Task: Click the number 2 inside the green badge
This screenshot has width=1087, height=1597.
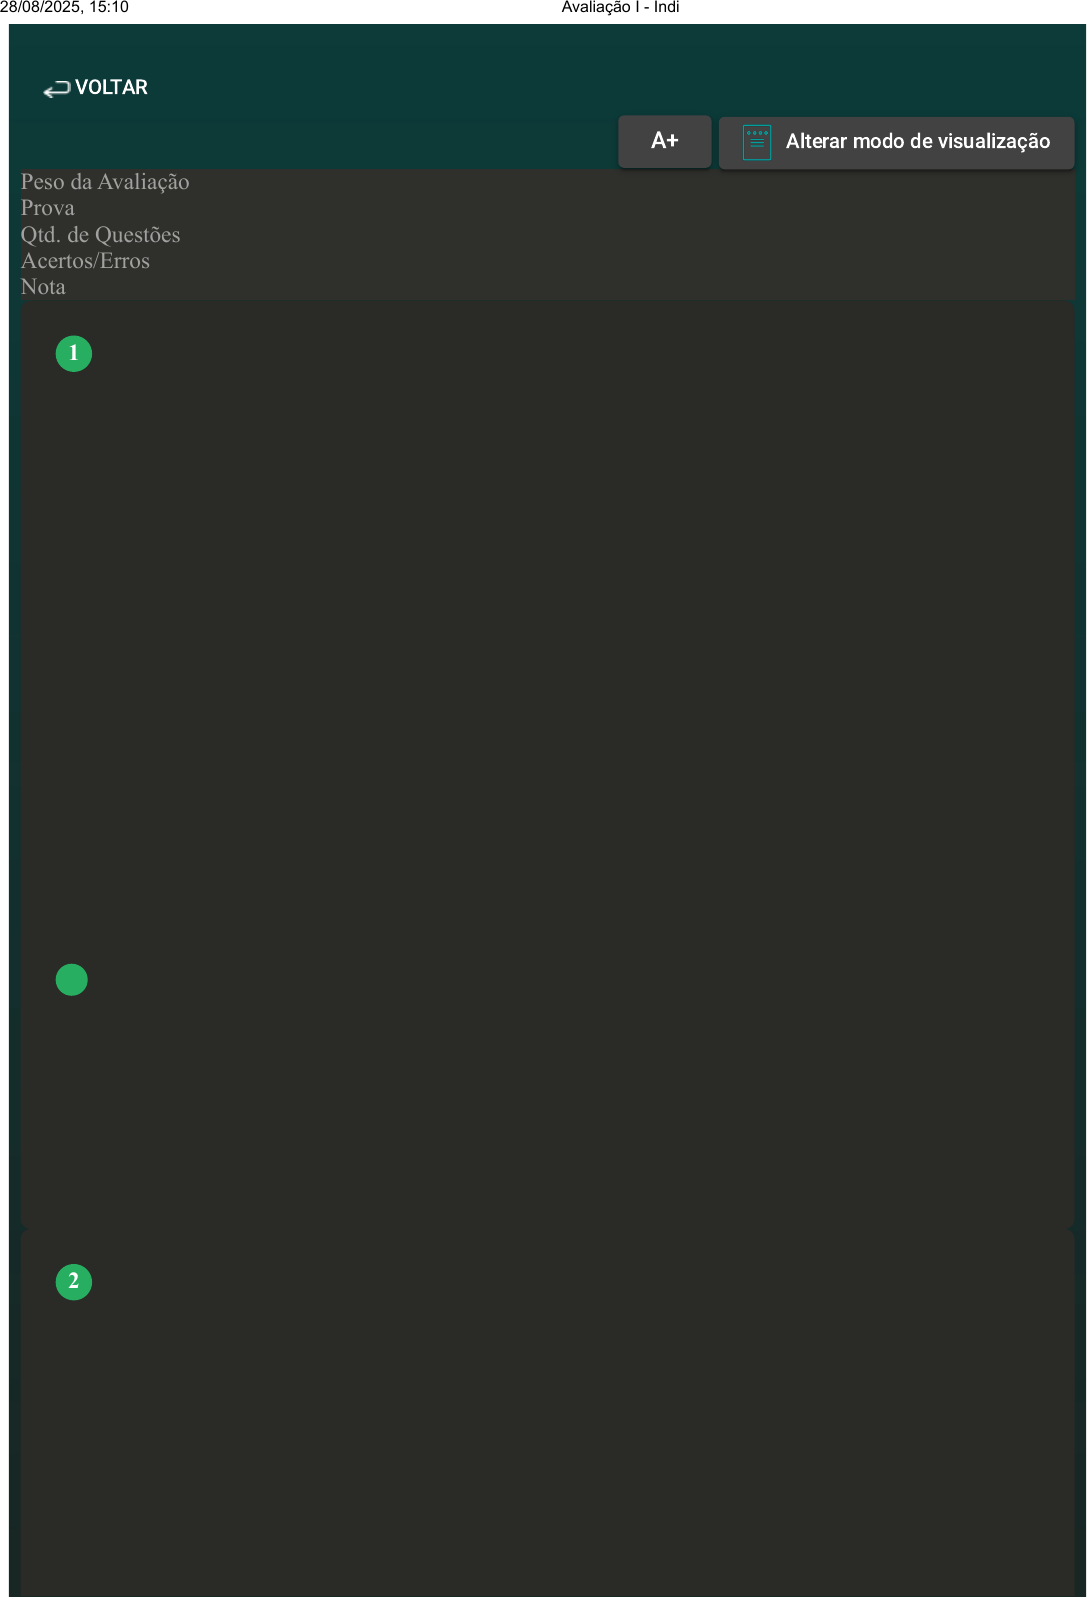Action: click(x=74, y=1281)
